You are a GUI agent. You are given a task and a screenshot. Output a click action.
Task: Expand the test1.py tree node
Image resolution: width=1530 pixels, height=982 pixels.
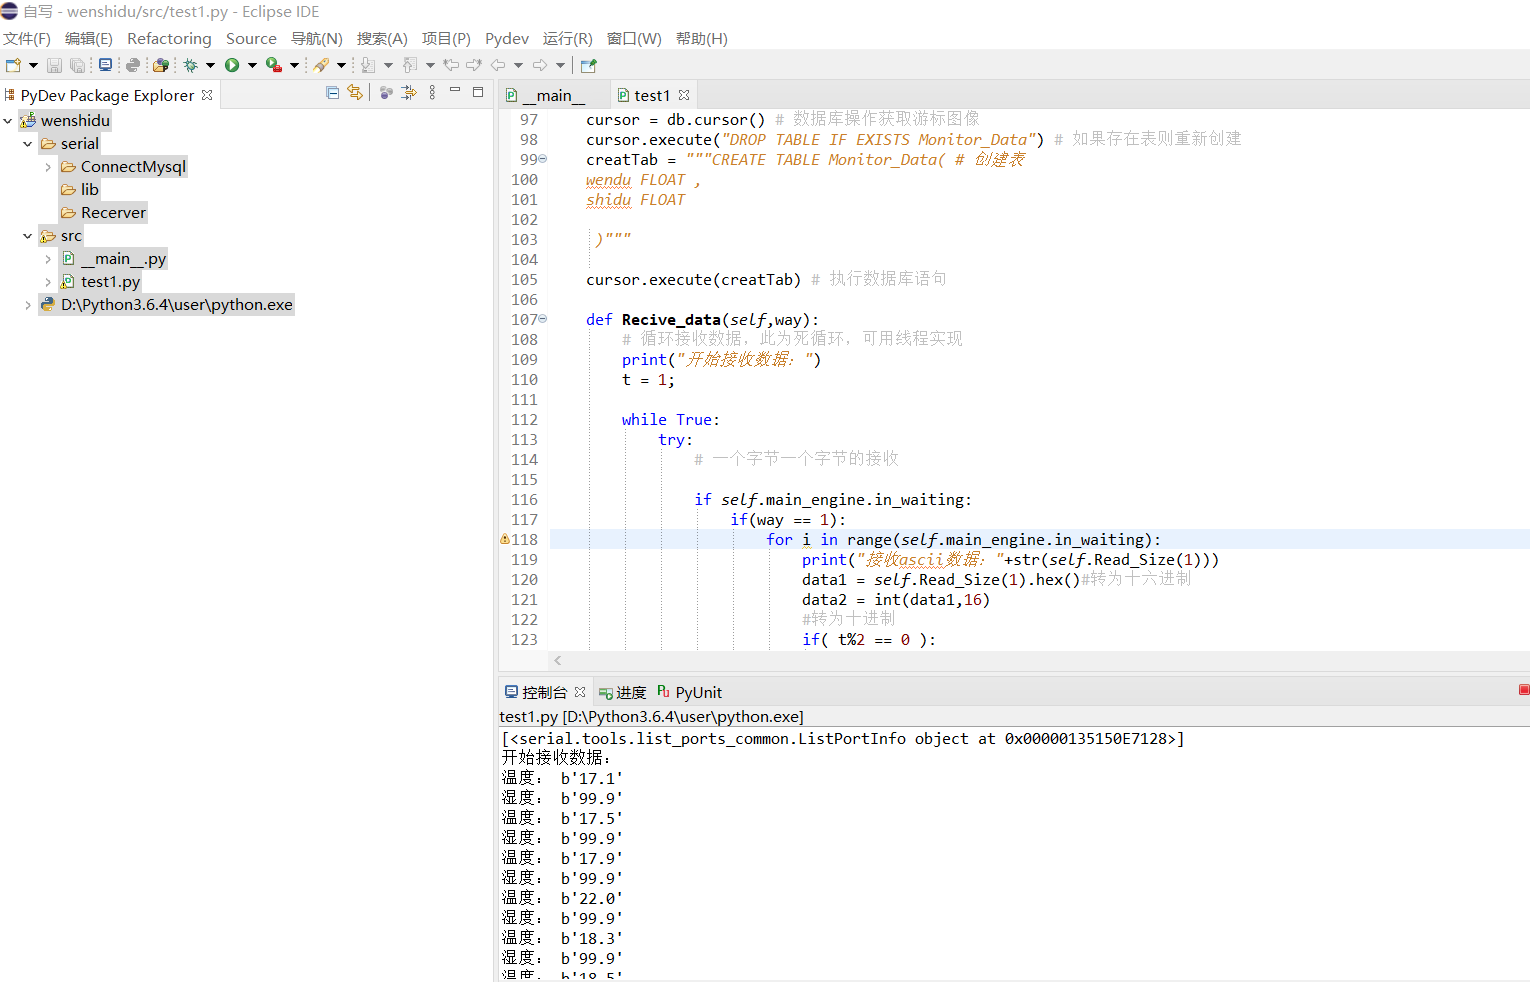click(x=48, y=282)
